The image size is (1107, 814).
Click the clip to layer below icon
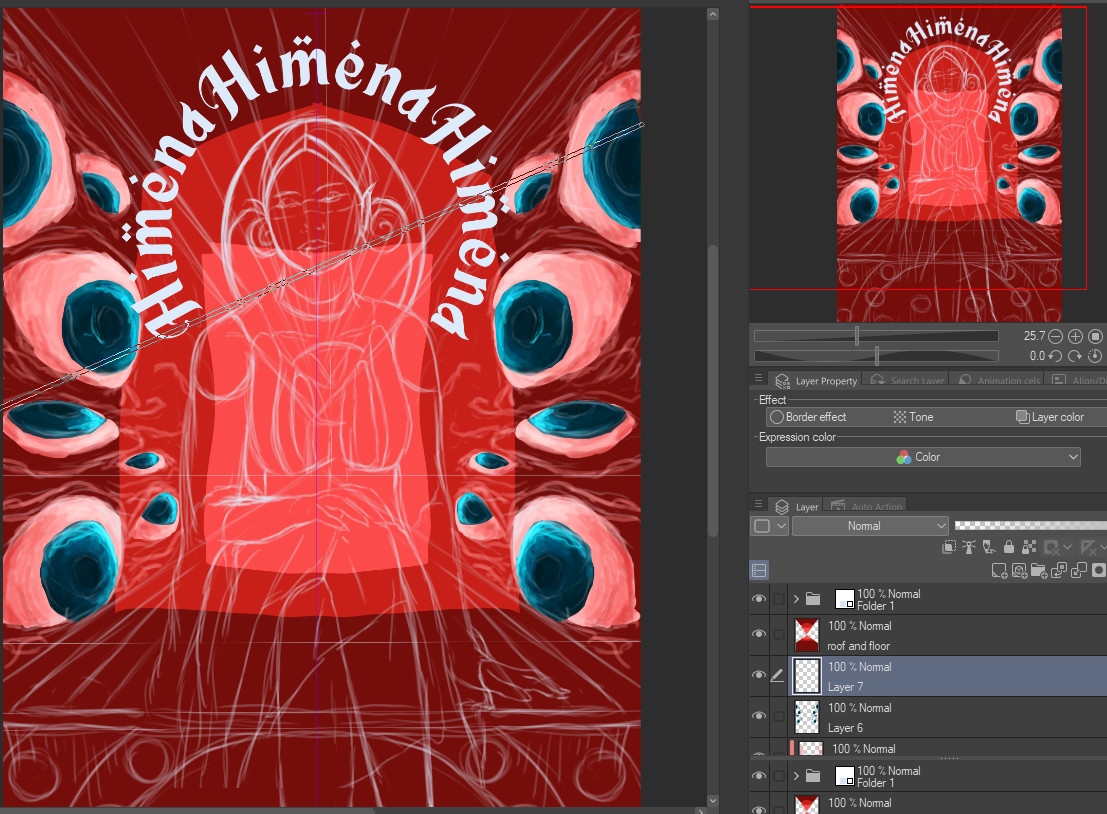coord(949,547)
